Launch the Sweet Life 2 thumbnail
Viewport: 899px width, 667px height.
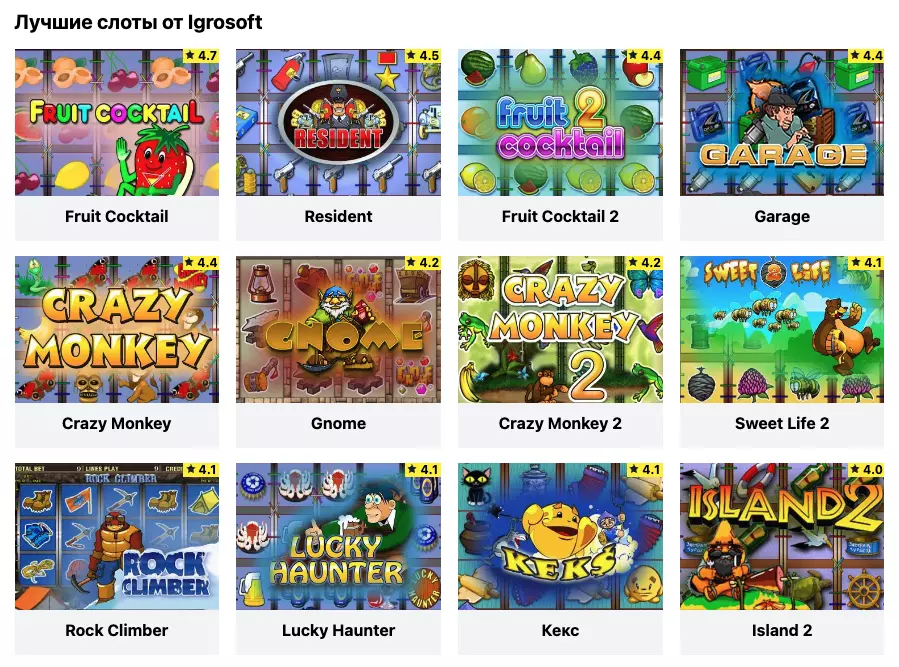pyautogui.click(x=782, y=329)
